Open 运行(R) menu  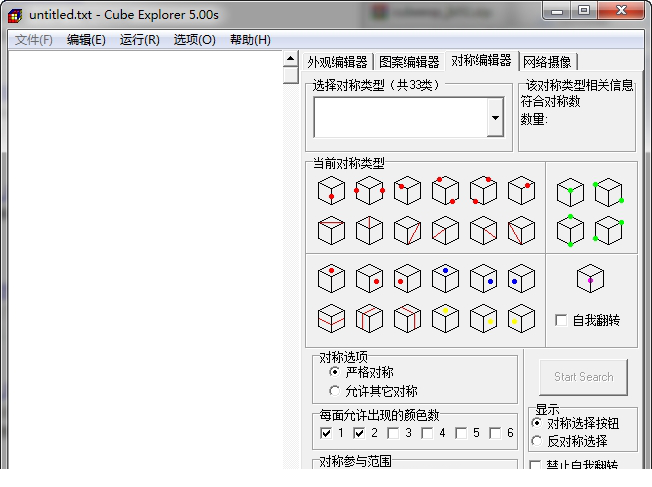coord(140,40)
